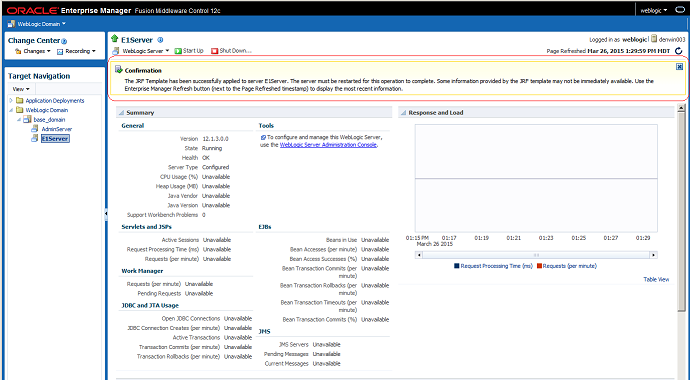Image resolution: width=690 pixels, height=380 pixels.
Task: Open the WebLogic Domain menu
Action: click(41, 24)
